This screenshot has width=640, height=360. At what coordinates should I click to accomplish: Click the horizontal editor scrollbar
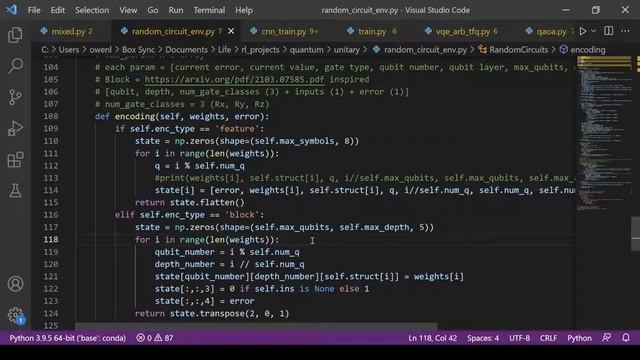coord(256,327)
